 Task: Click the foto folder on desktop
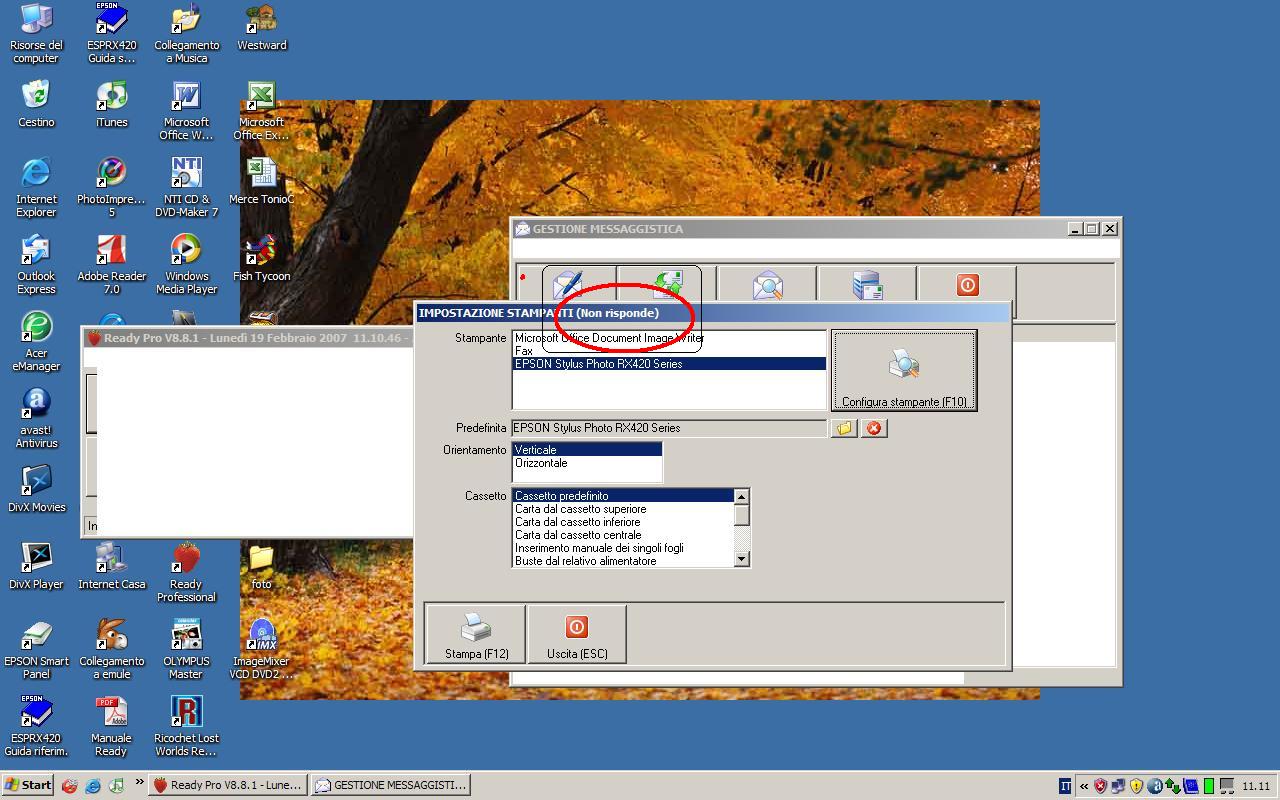click(x=261, y=565)
